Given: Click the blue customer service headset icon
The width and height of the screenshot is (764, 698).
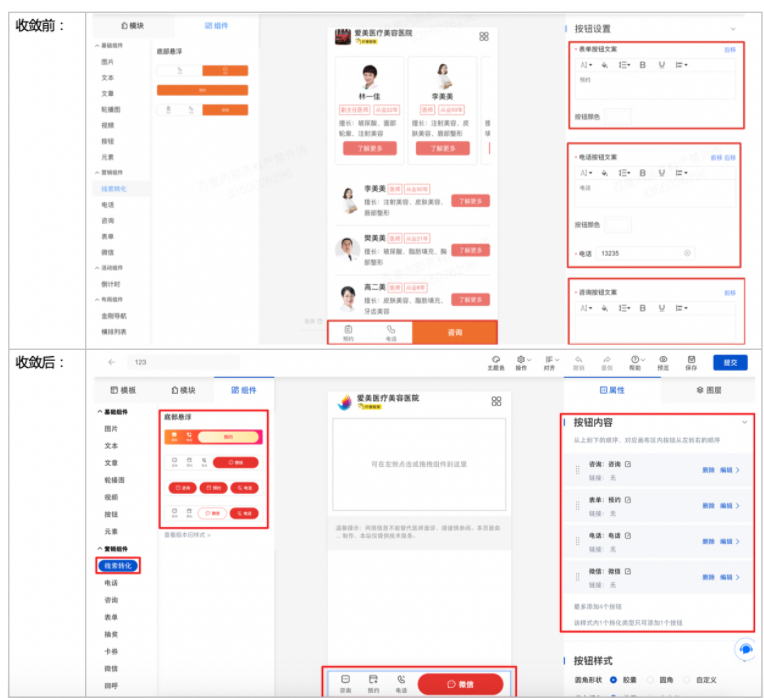Looking at the screenshot, I should 744,649.
